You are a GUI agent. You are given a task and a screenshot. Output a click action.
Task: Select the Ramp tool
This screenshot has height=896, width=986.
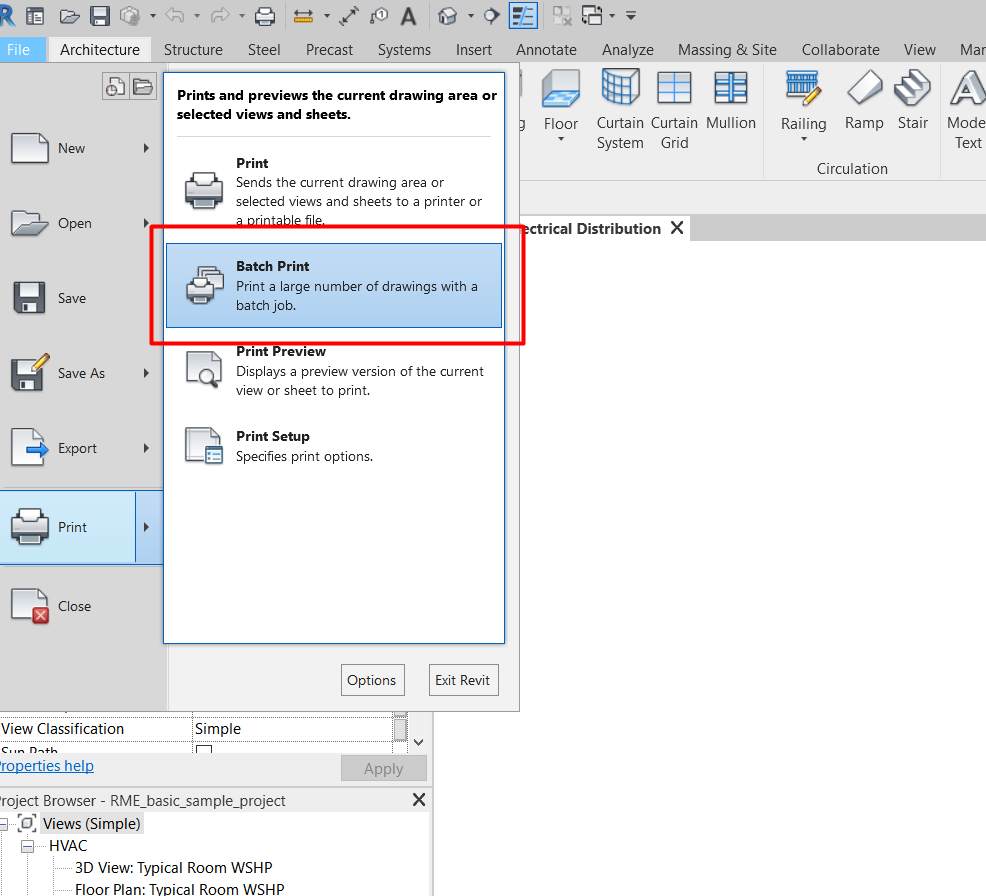(864, 100)
